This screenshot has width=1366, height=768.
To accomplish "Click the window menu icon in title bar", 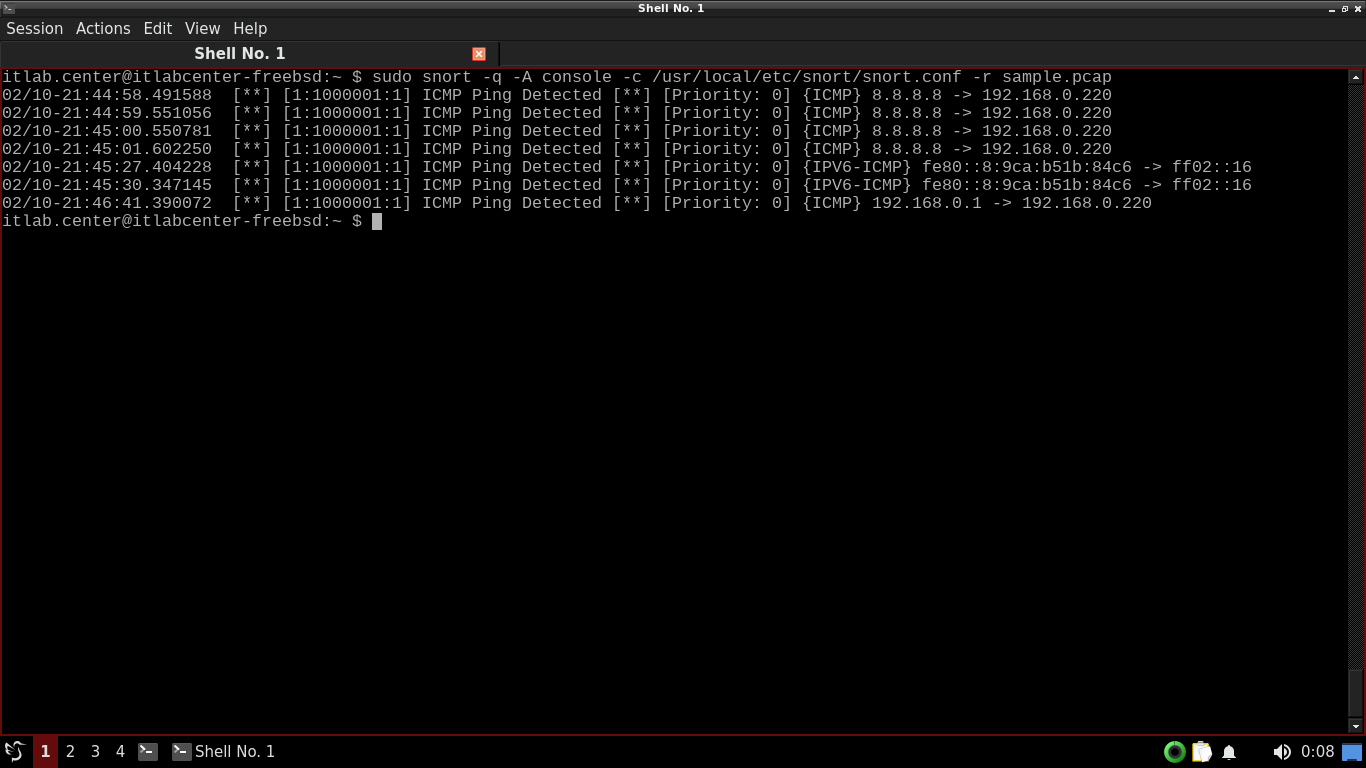I will (9, 8).
